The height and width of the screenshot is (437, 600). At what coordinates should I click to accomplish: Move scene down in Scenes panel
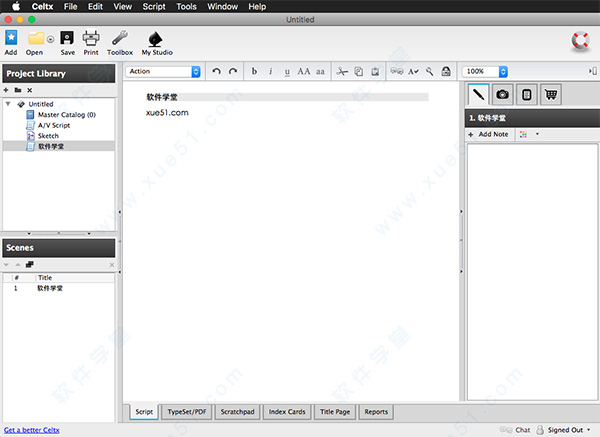[x=6, y=264]
